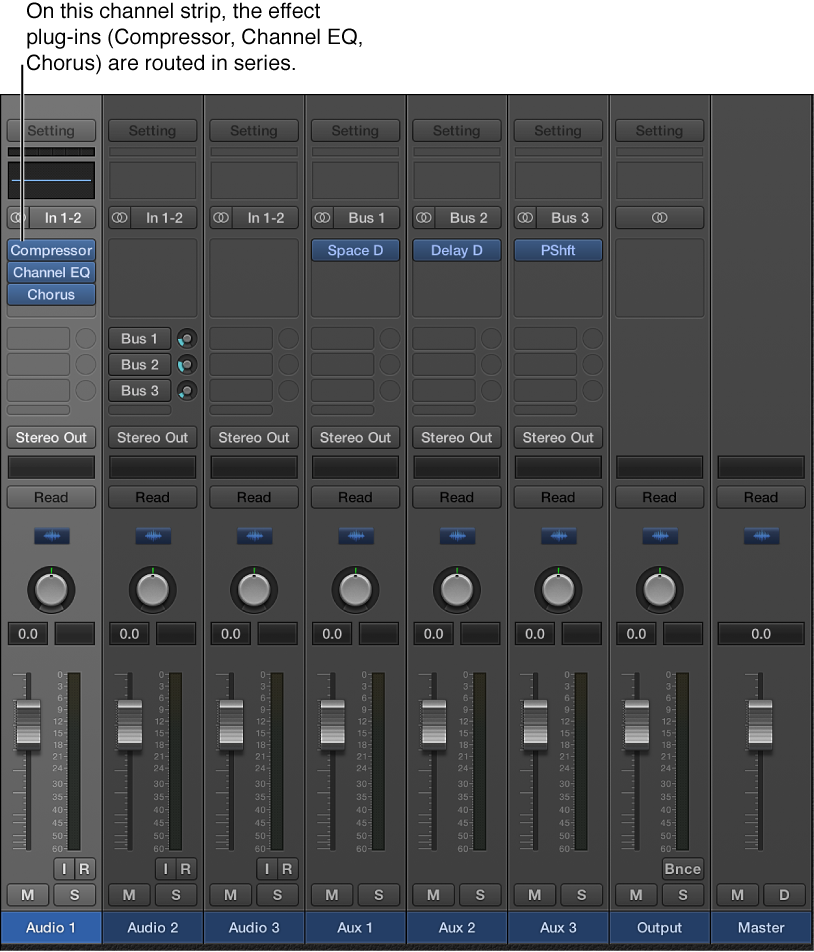The image size is (814, 952).
Task: Click the channel format icon on Audio 2
Action: (119, 217)
